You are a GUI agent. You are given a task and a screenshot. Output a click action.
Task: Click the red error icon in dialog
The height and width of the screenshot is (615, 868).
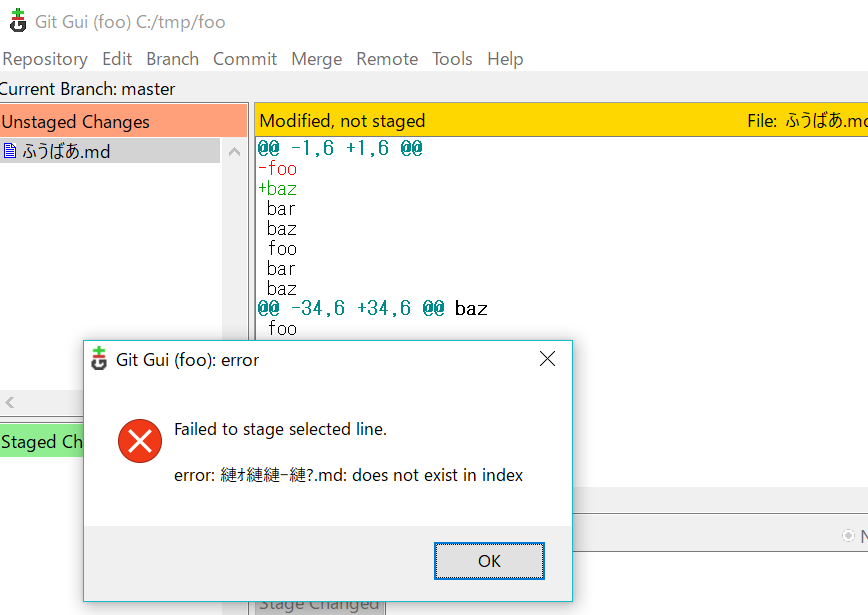pyautogui.click(x=140, y=441)
